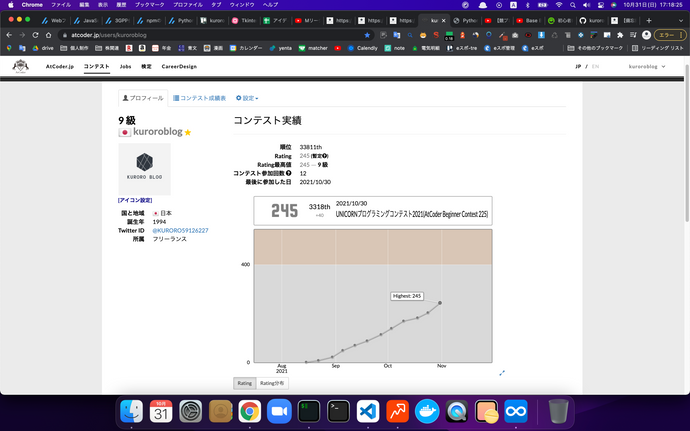Switch to the プロフィール tab
The height and width of the screenshot is (431, 690).
143,98
